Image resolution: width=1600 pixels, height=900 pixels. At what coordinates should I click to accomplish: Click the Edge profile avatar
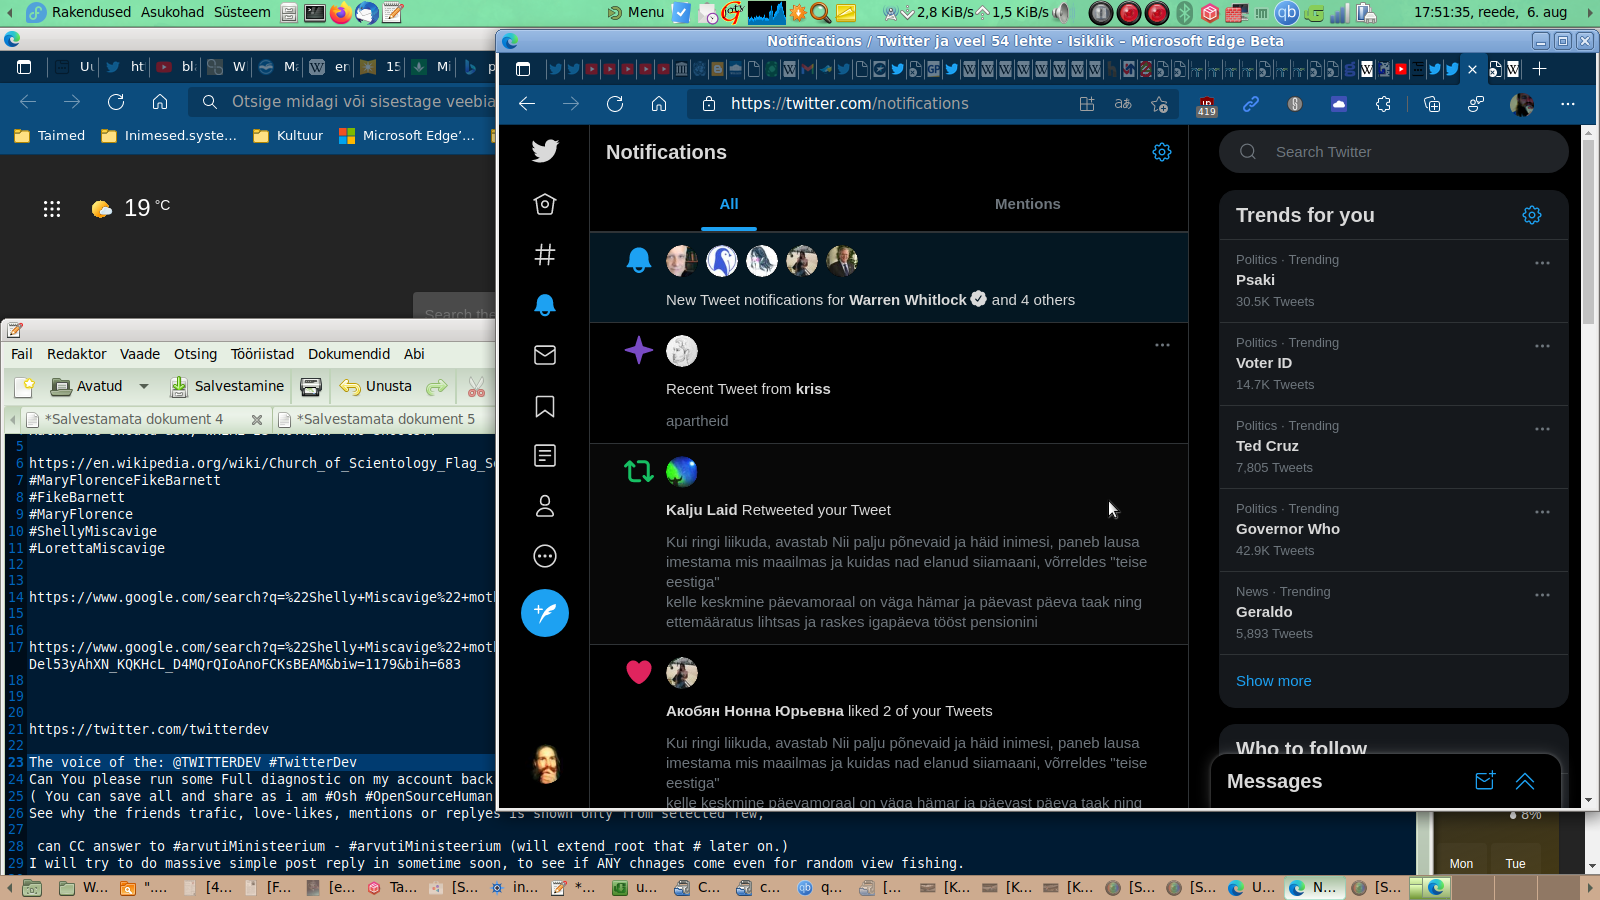(1522, 103)
